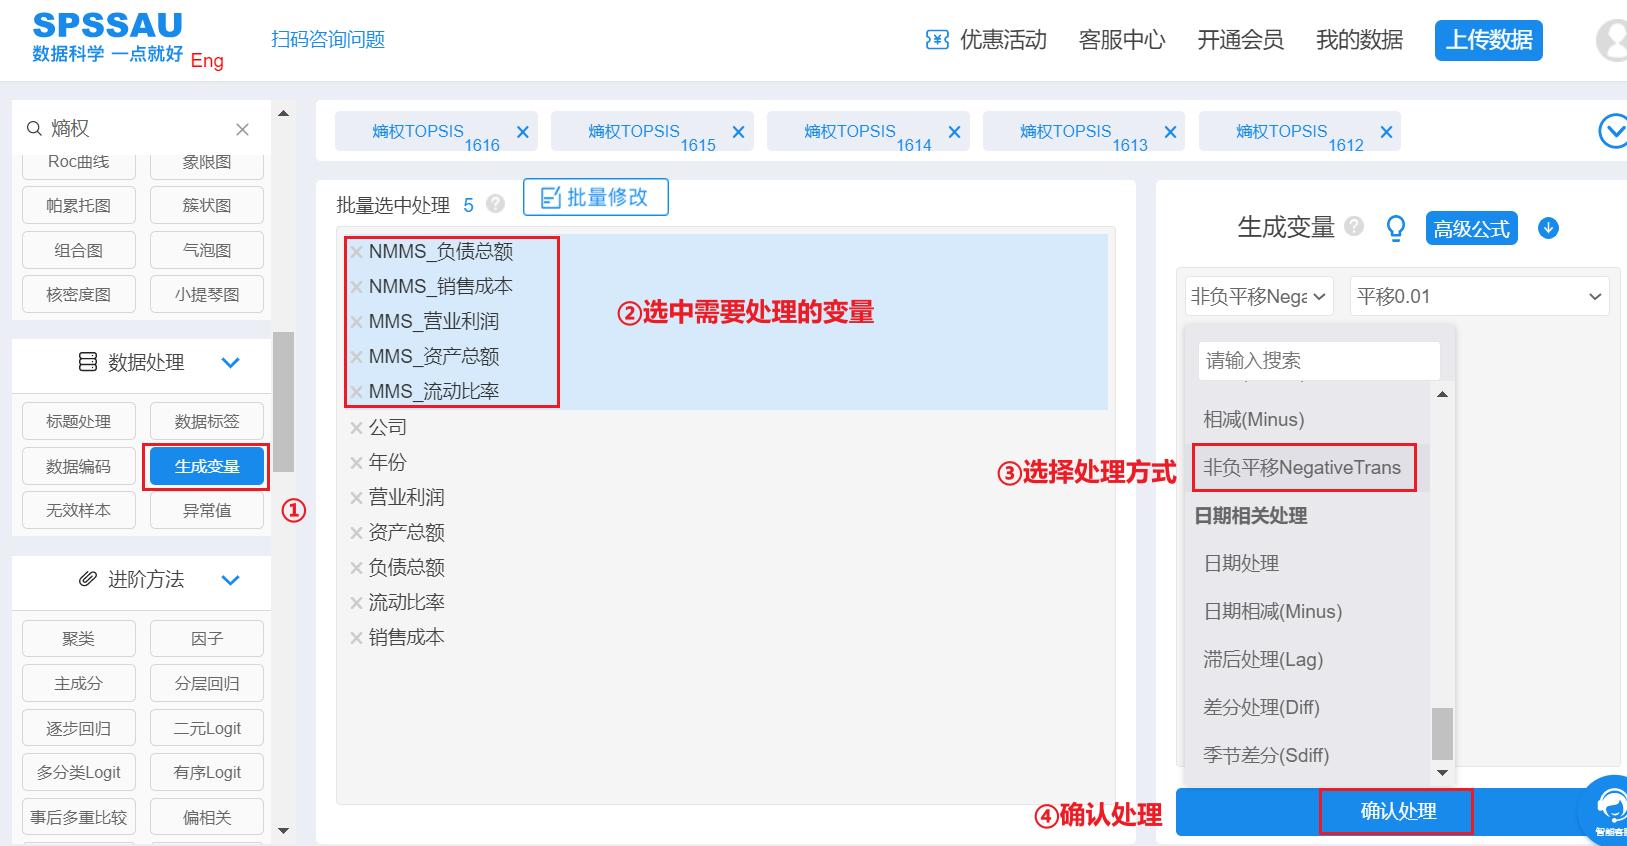
Task: Collapse the 数据处理 section chevron
Action: tap(230, 363)
